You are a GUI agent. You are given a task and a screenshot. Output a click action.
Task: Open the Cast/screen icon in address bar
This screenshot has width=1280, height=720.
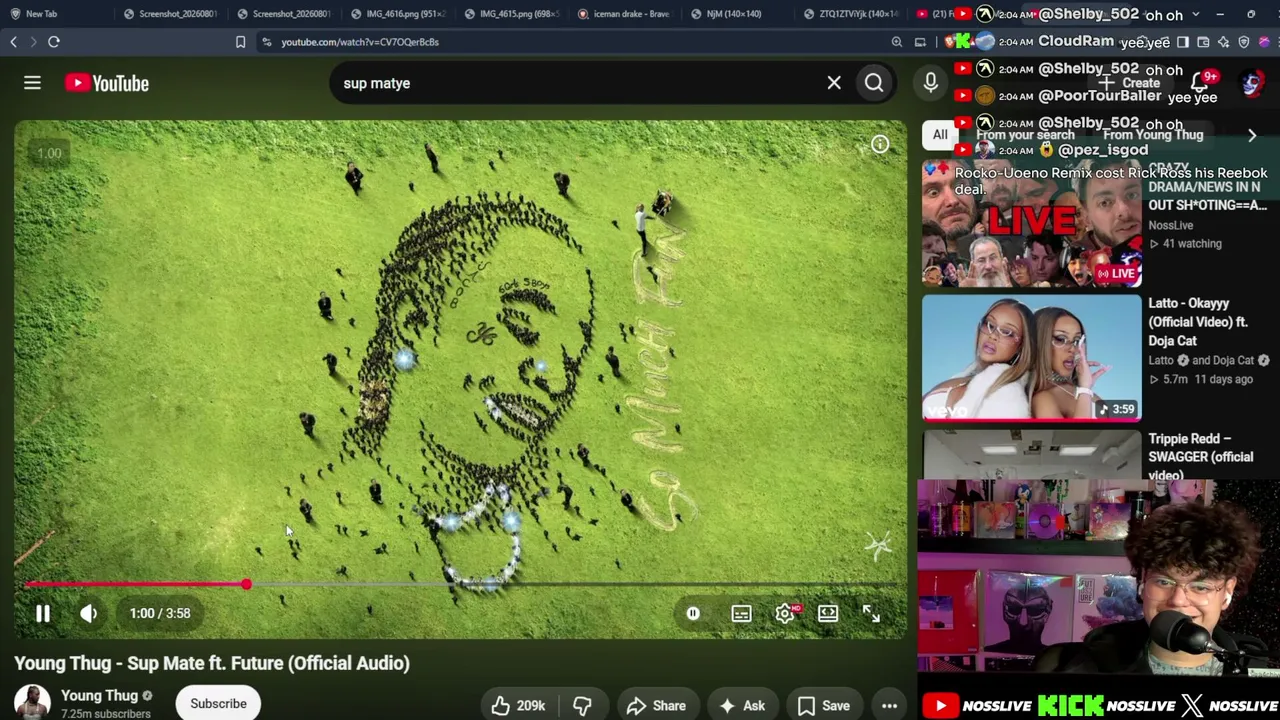pyautogui.click(x=920, y=42)
